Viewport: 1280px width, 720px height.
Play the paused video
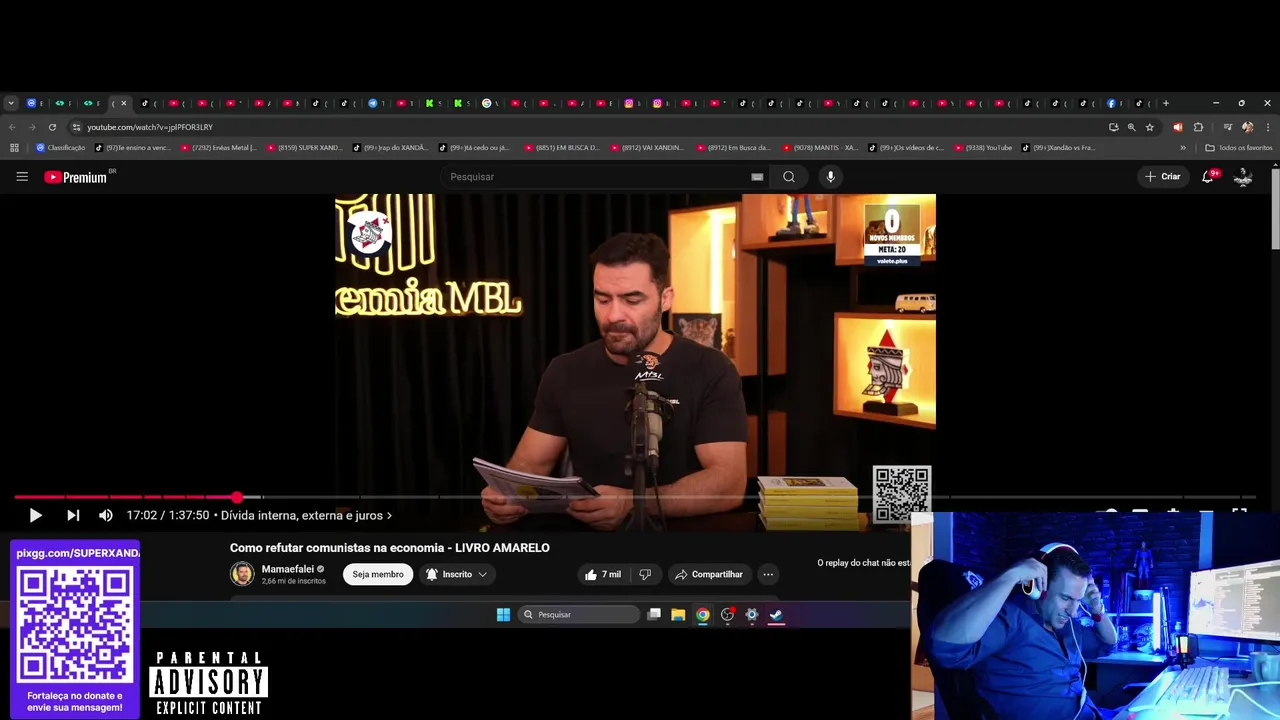click(x=35, y=515)
